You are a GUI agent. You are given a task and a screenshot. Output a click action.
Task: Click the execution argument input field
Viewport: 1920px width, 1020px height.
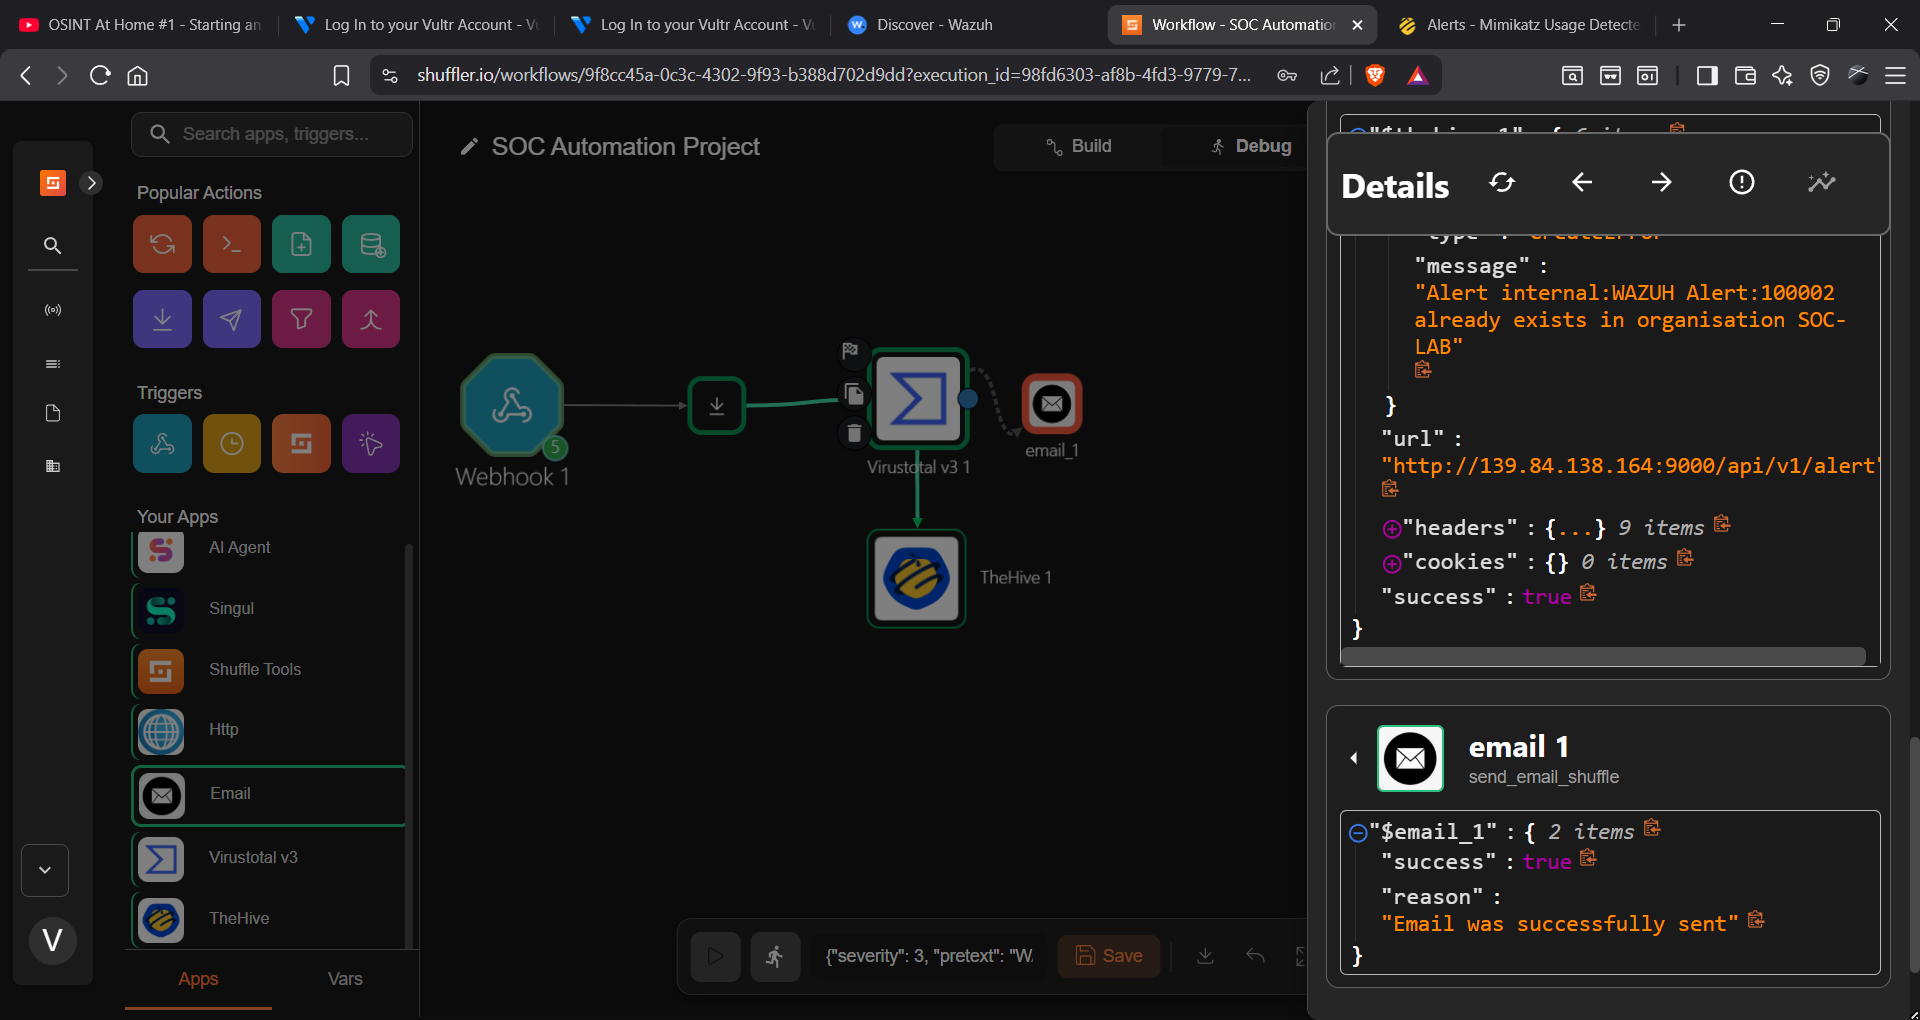pos(930,956)
